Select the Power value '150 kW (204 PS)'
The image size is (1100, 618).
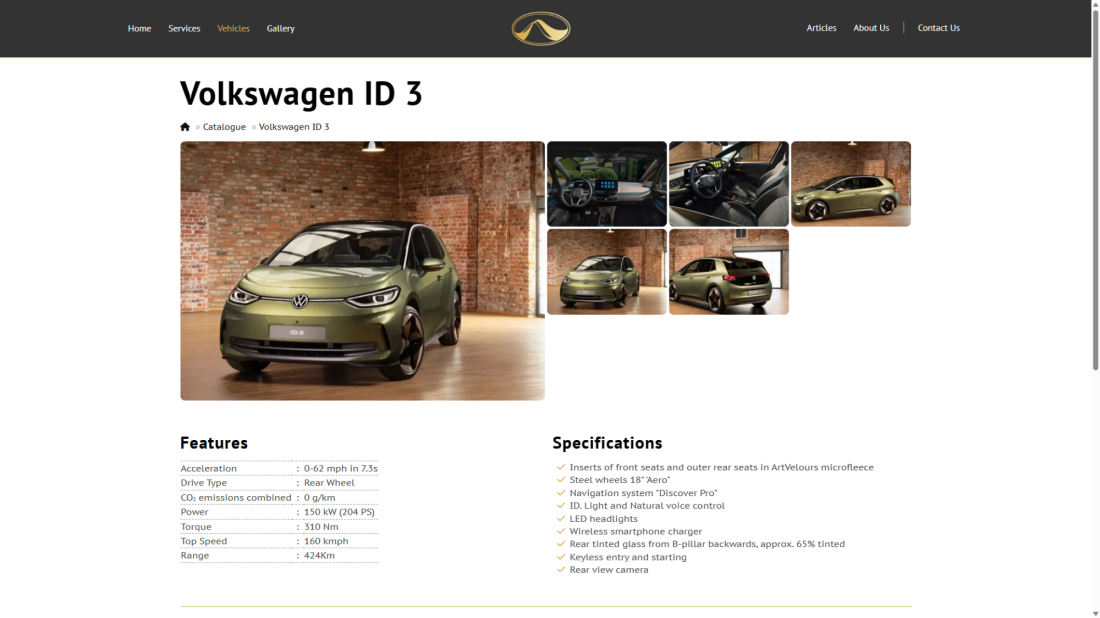(x=339, y=512)
